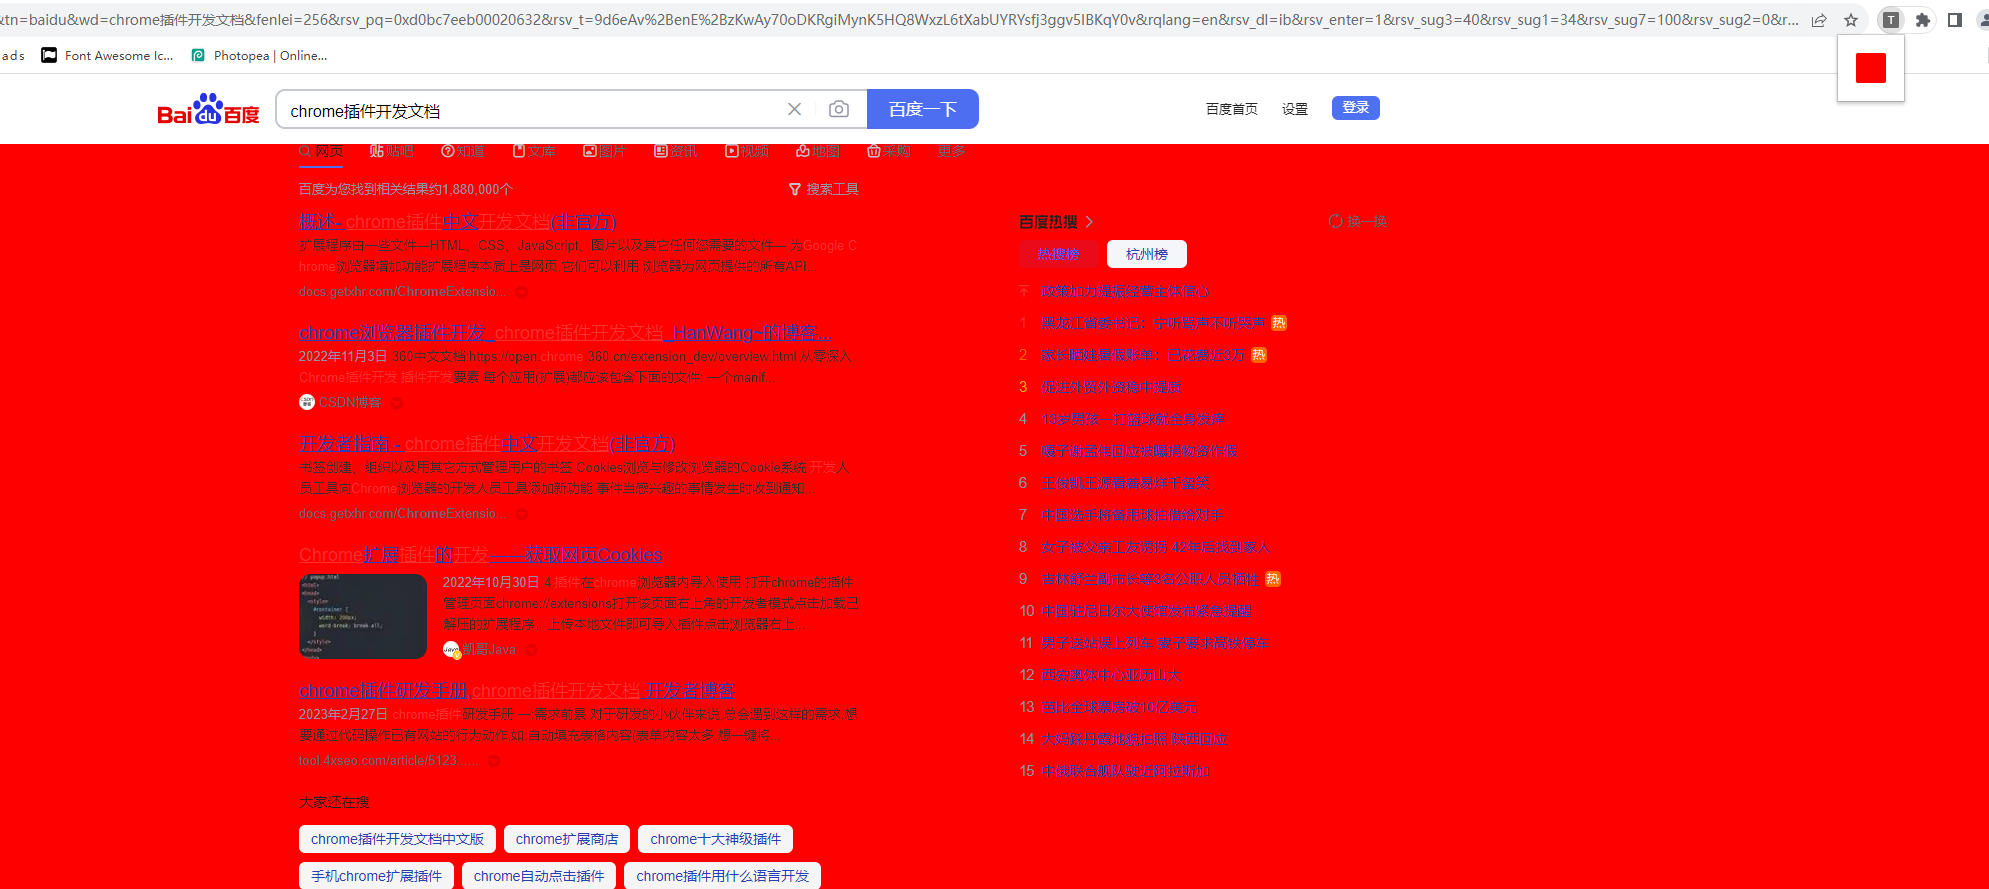
Task: Click the camera image search icon
Action: [839, 109]
